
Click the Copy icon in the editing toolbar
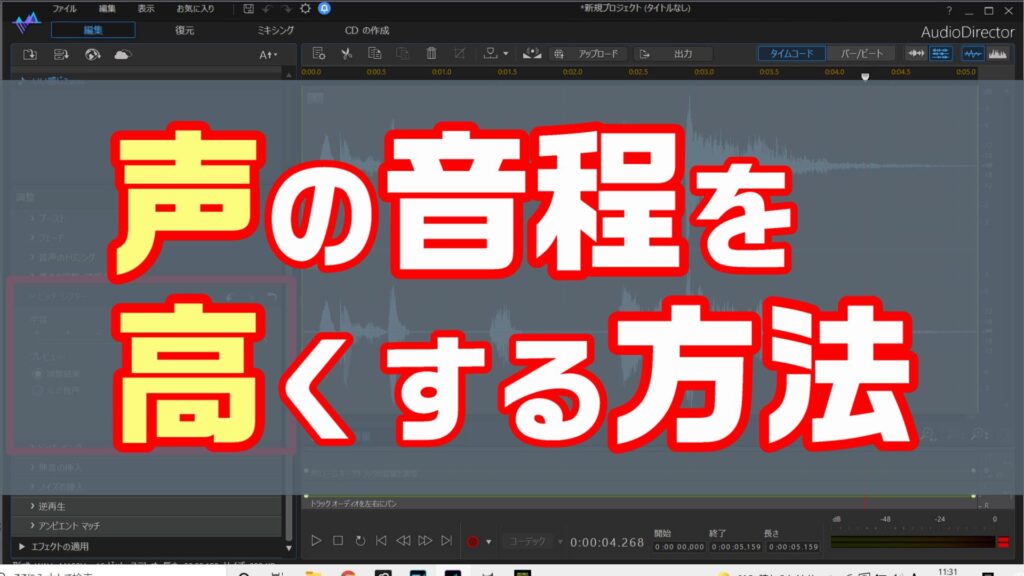pos(375,53)
